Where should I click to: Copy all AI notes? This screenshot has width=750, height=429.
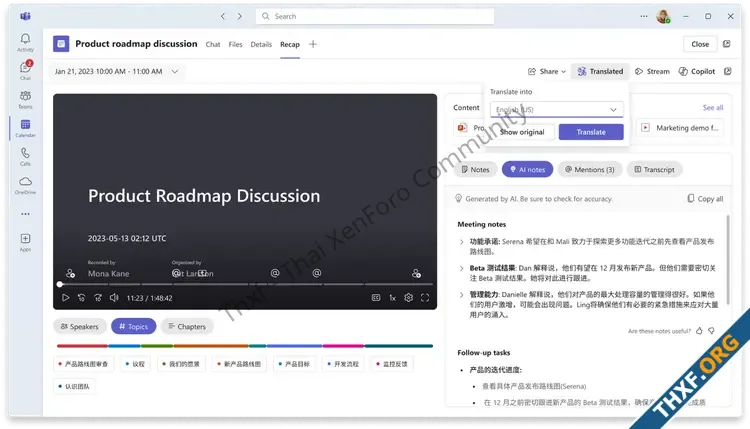(706, 198)
